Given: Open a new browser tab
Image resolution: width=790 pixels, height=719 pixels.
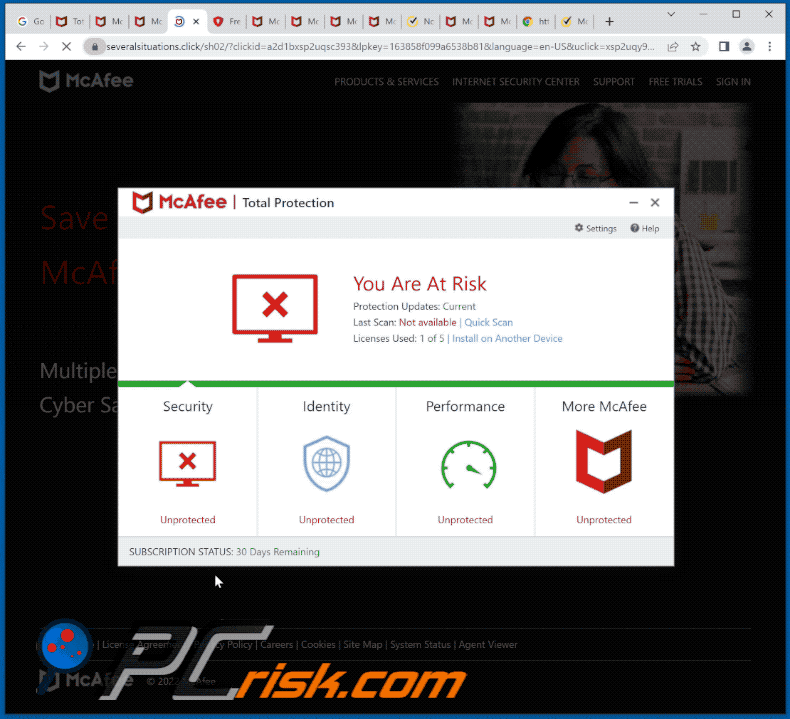Looking at the screenshot, I should click(x=609, y=21).
